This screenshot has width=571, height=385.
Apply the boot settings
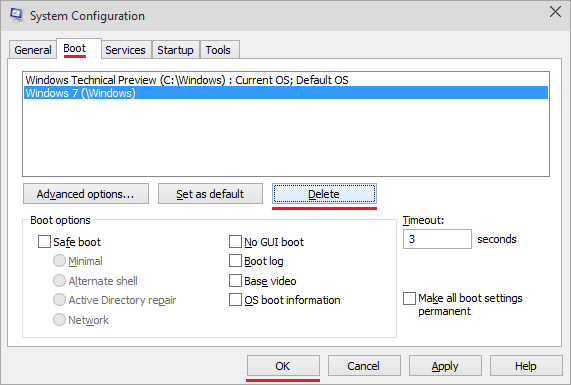tap(445, 366)
